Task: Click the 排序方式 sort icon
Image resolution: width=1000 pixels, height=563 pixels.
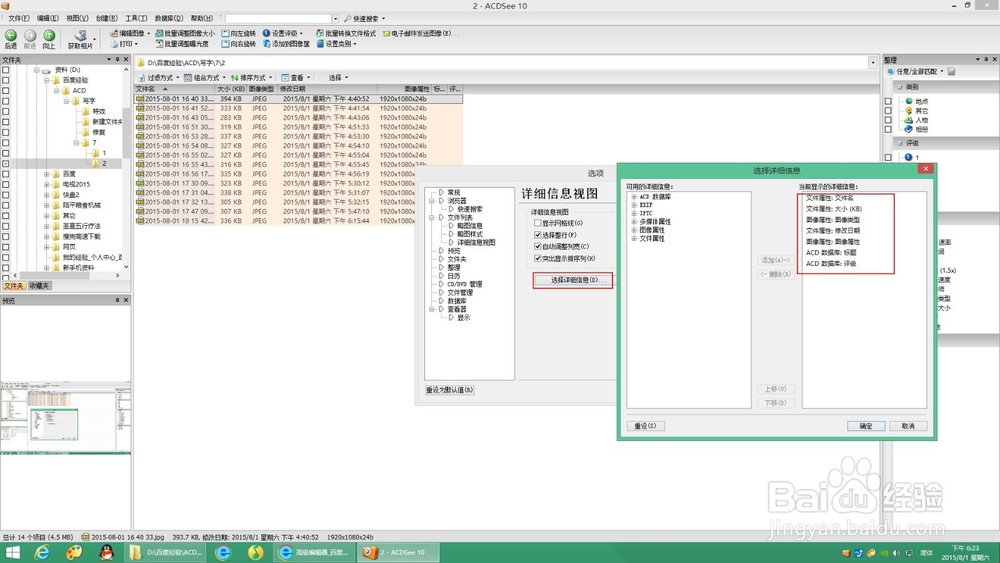Action: [x=234, y=78]
